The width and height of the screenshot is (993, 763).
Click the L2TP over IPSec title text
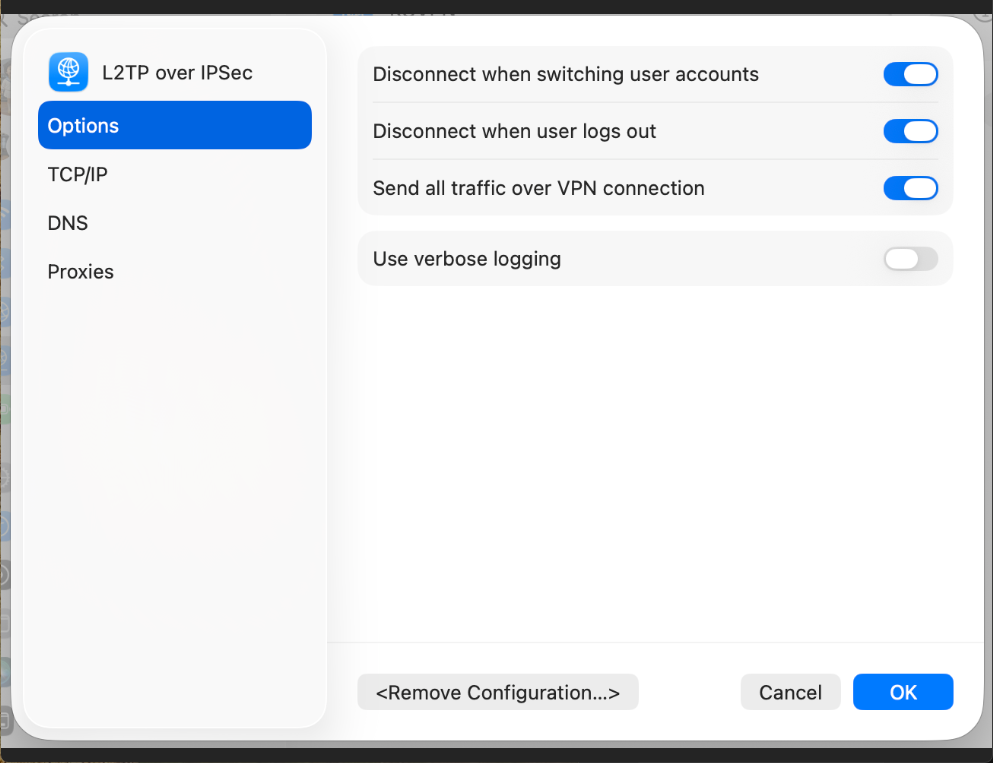(x=177, y=73)
